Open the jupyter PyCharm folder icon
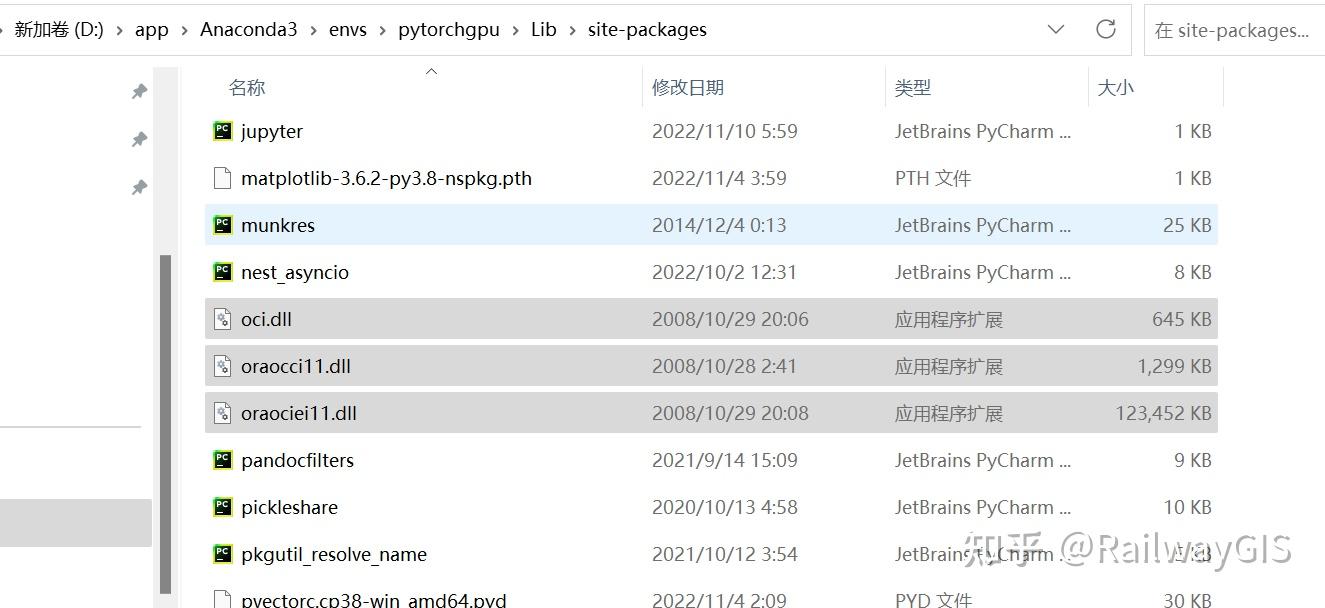This screenshot has height=608, width=1325. pyautogui.click(x=222, y=130)
